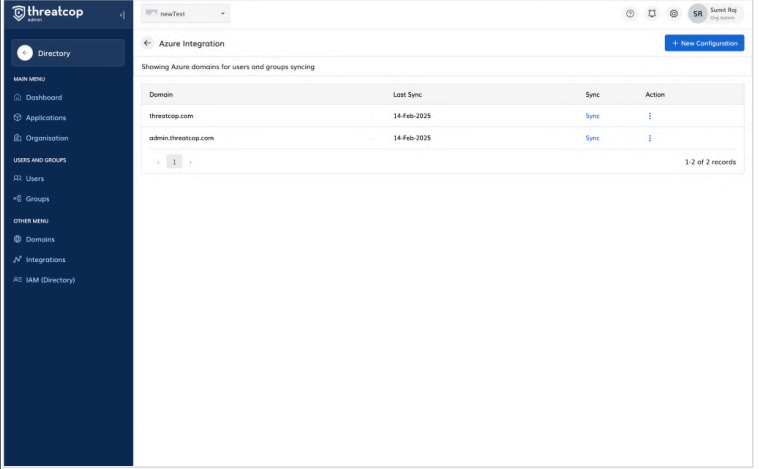Click the Threatcop shield logo
The width and height of the screenshot is (759, 469).
[17, 13]
